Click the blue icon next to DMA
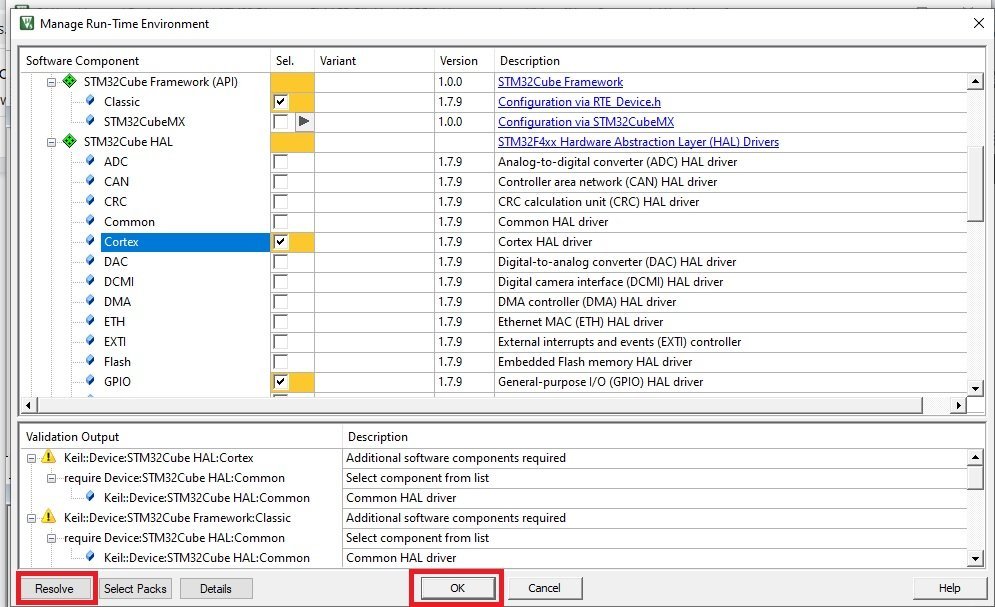 click(x=90, y=301)
